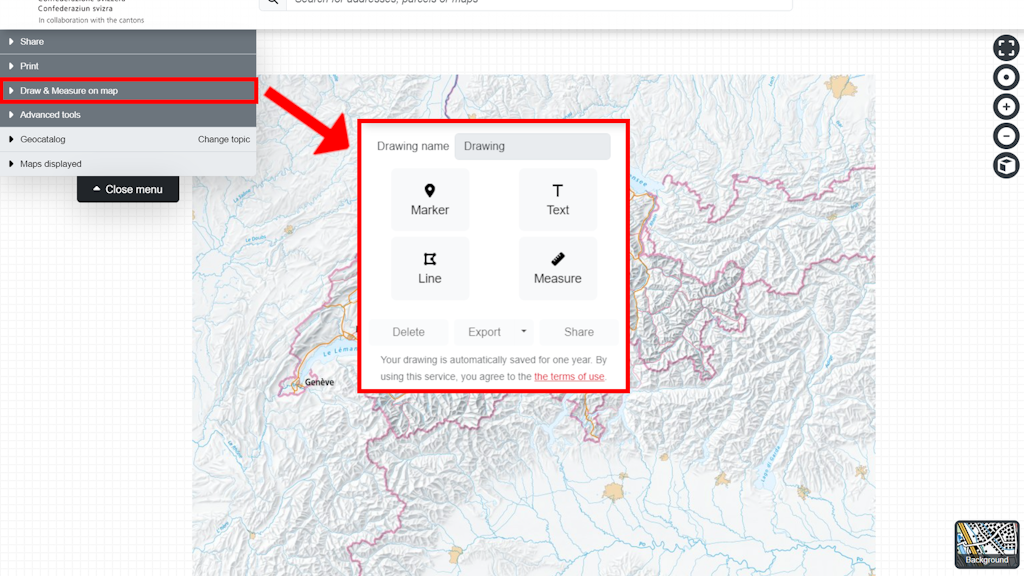Open the Export dropdown arrow

point(523,332)
